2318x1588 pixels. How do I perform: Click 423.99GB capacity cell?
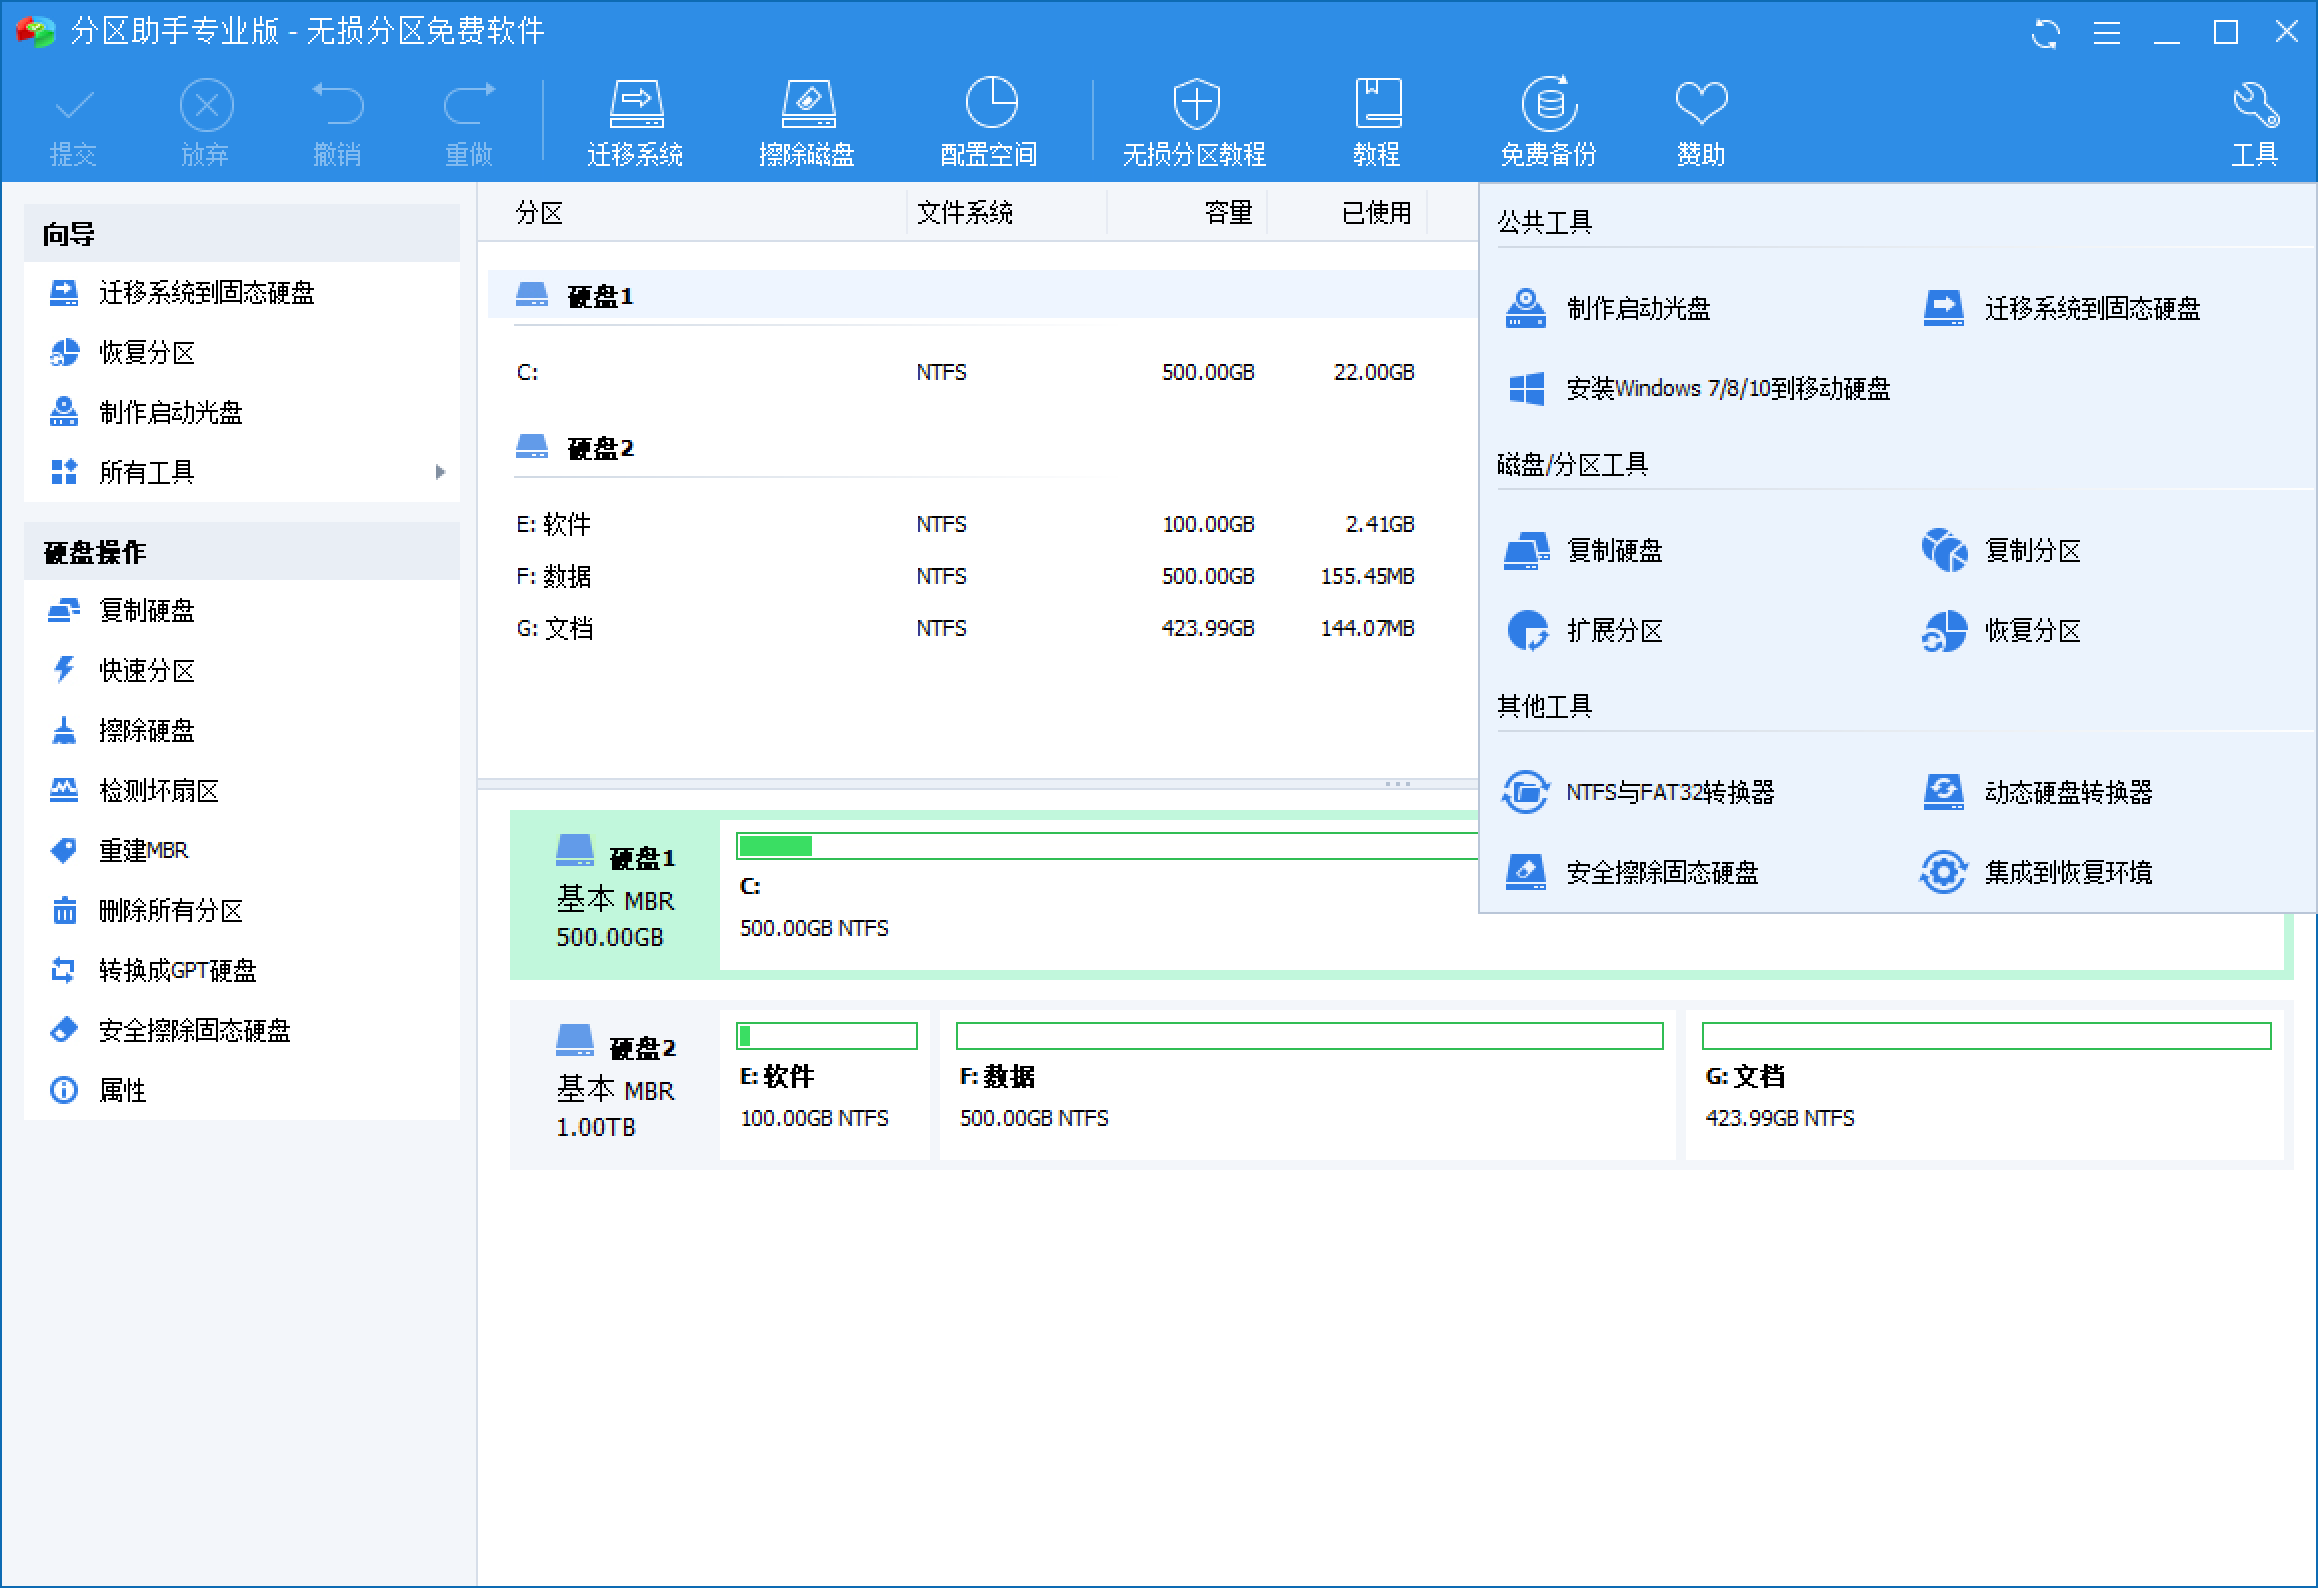1208,628
